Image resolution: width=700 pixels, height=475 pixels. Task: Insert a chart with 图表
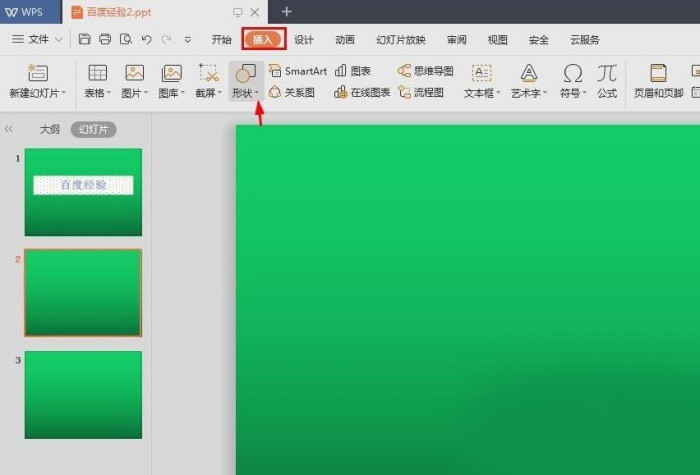click(353, 71)
